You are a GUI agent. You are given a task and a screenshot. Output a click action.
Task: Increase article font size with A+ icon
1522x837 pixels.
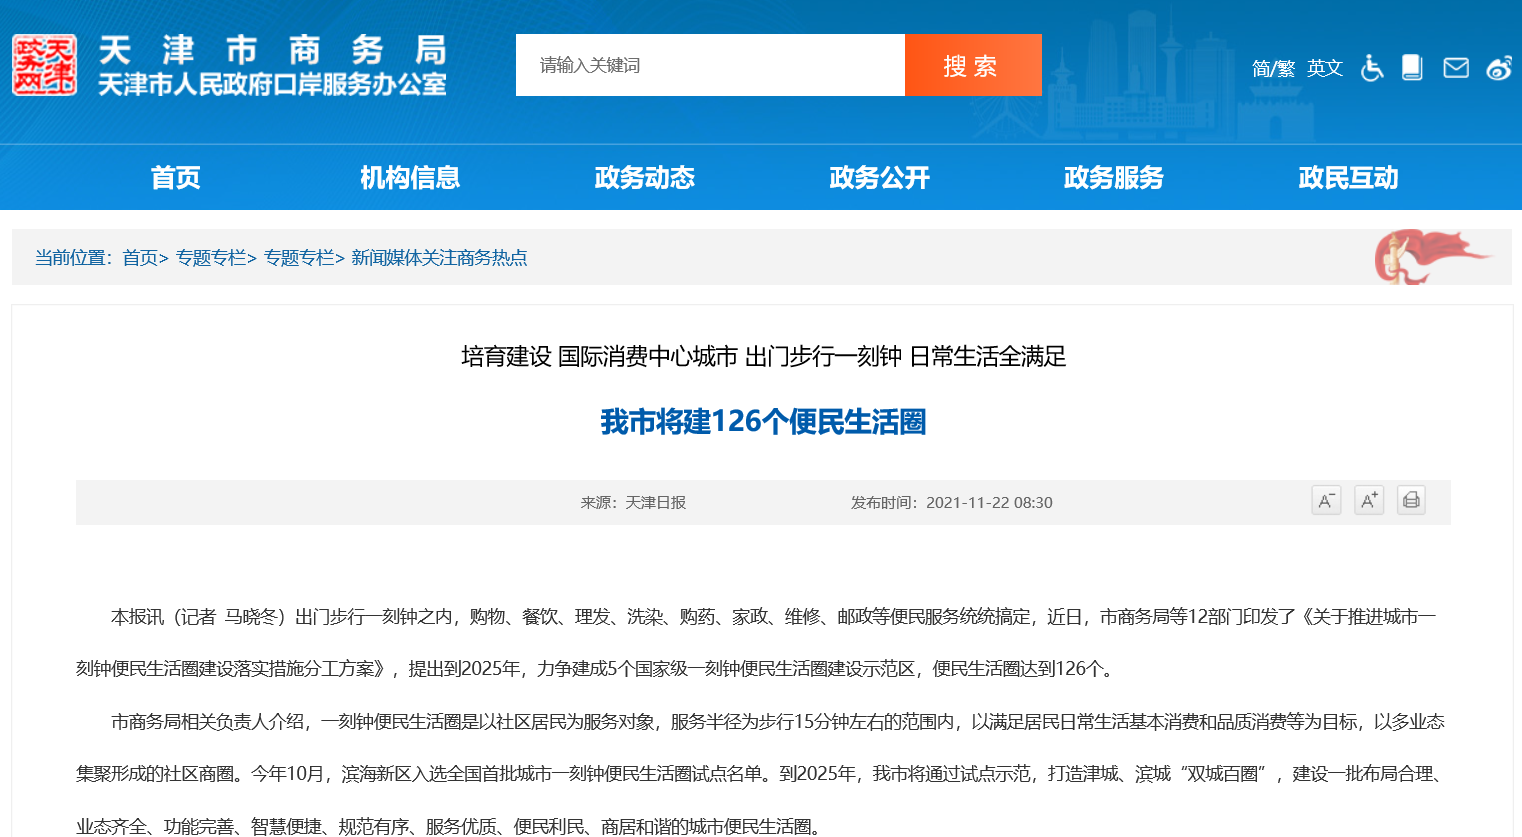click(x=1368, y=500)
